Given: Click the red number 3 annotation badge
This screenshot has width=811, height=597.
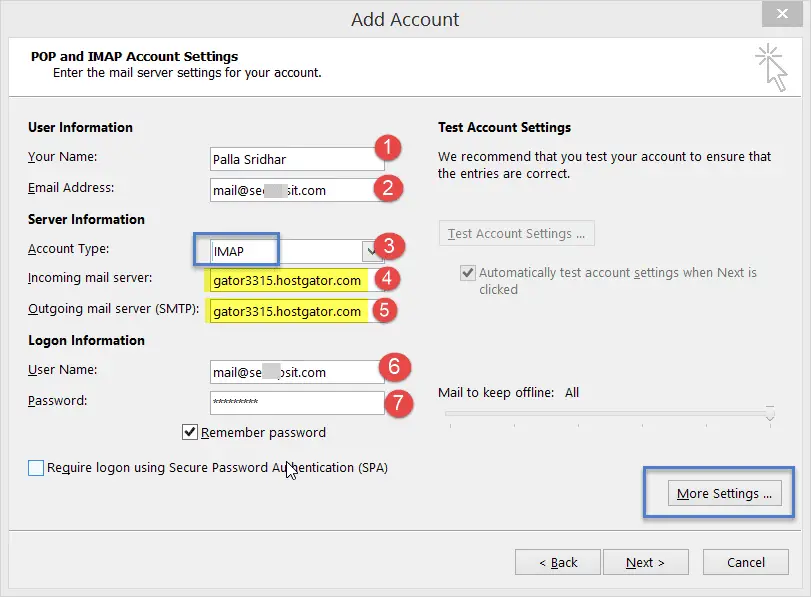Looking at the screenshot, I should tap(389, 246).
